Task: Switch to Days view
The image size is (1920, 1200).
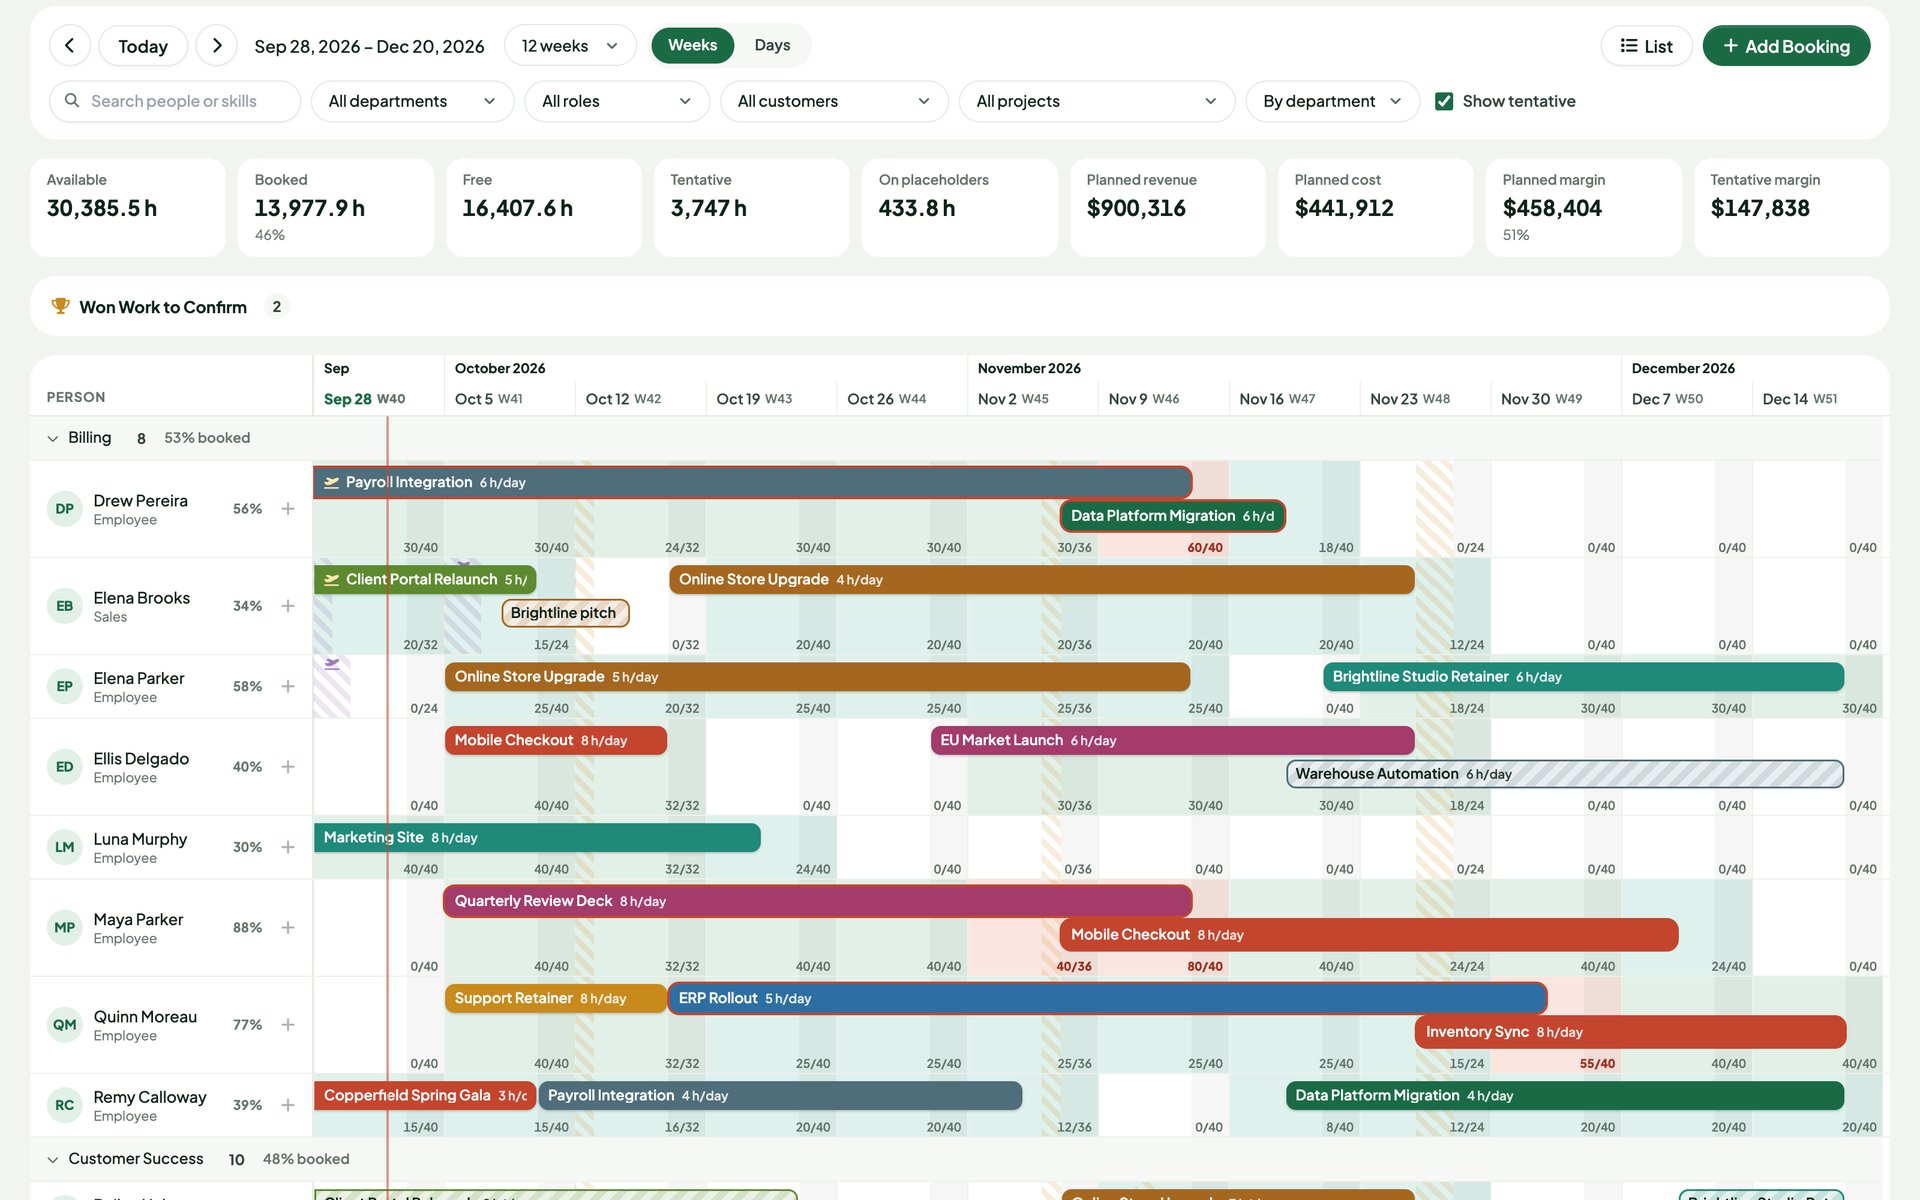Action: click(x=772, y=45)
